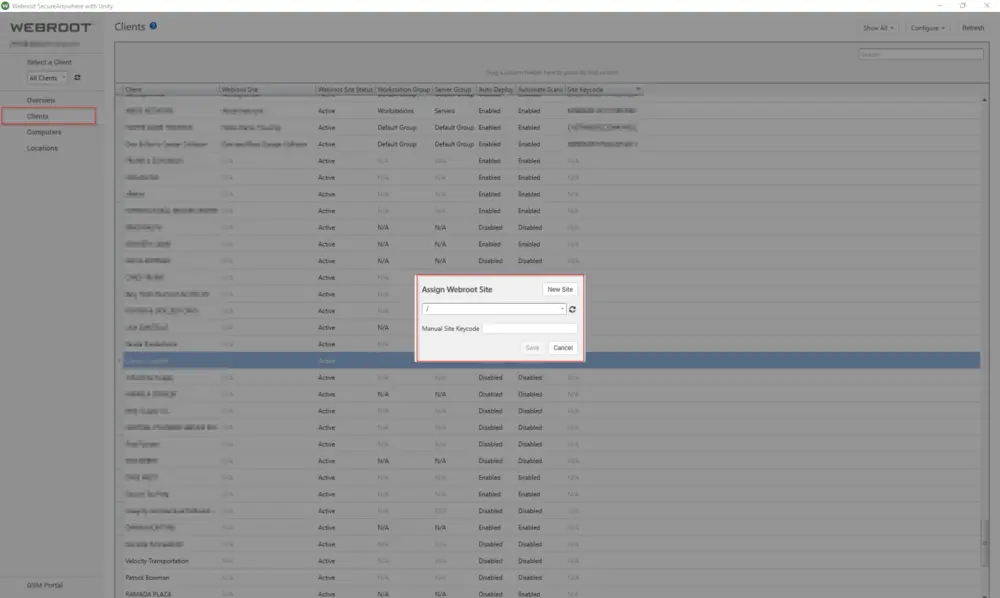Select Clients in the left sidebar

(38, 116)
